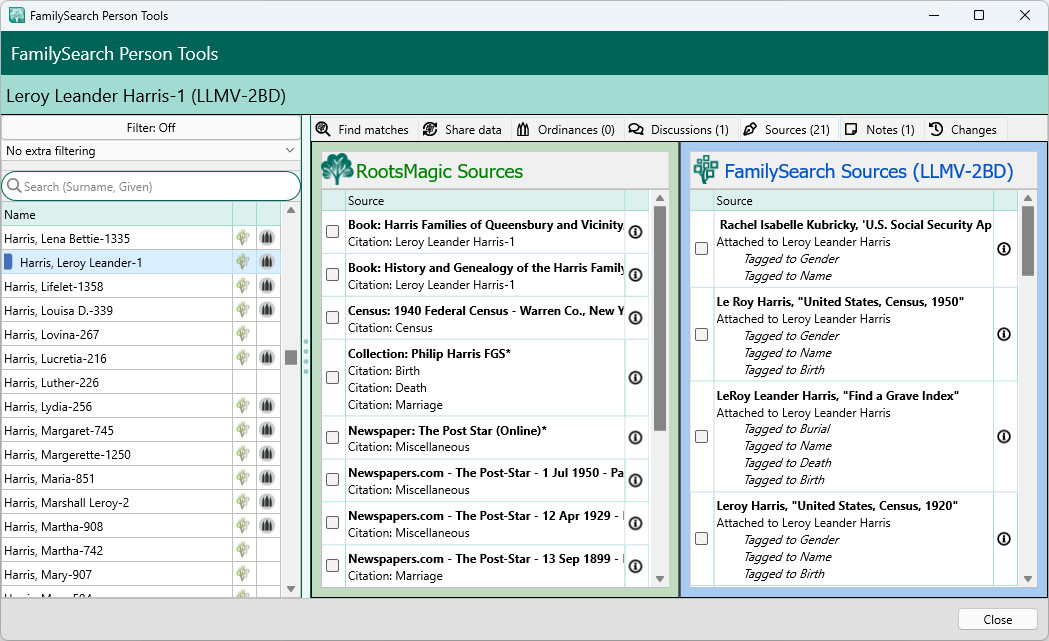Viewport: 1049px width, 641px height.
Task: Tick checkbox for The Post Star (Online) newspaper
Action: pyautogui.click(x=333, y=438)
